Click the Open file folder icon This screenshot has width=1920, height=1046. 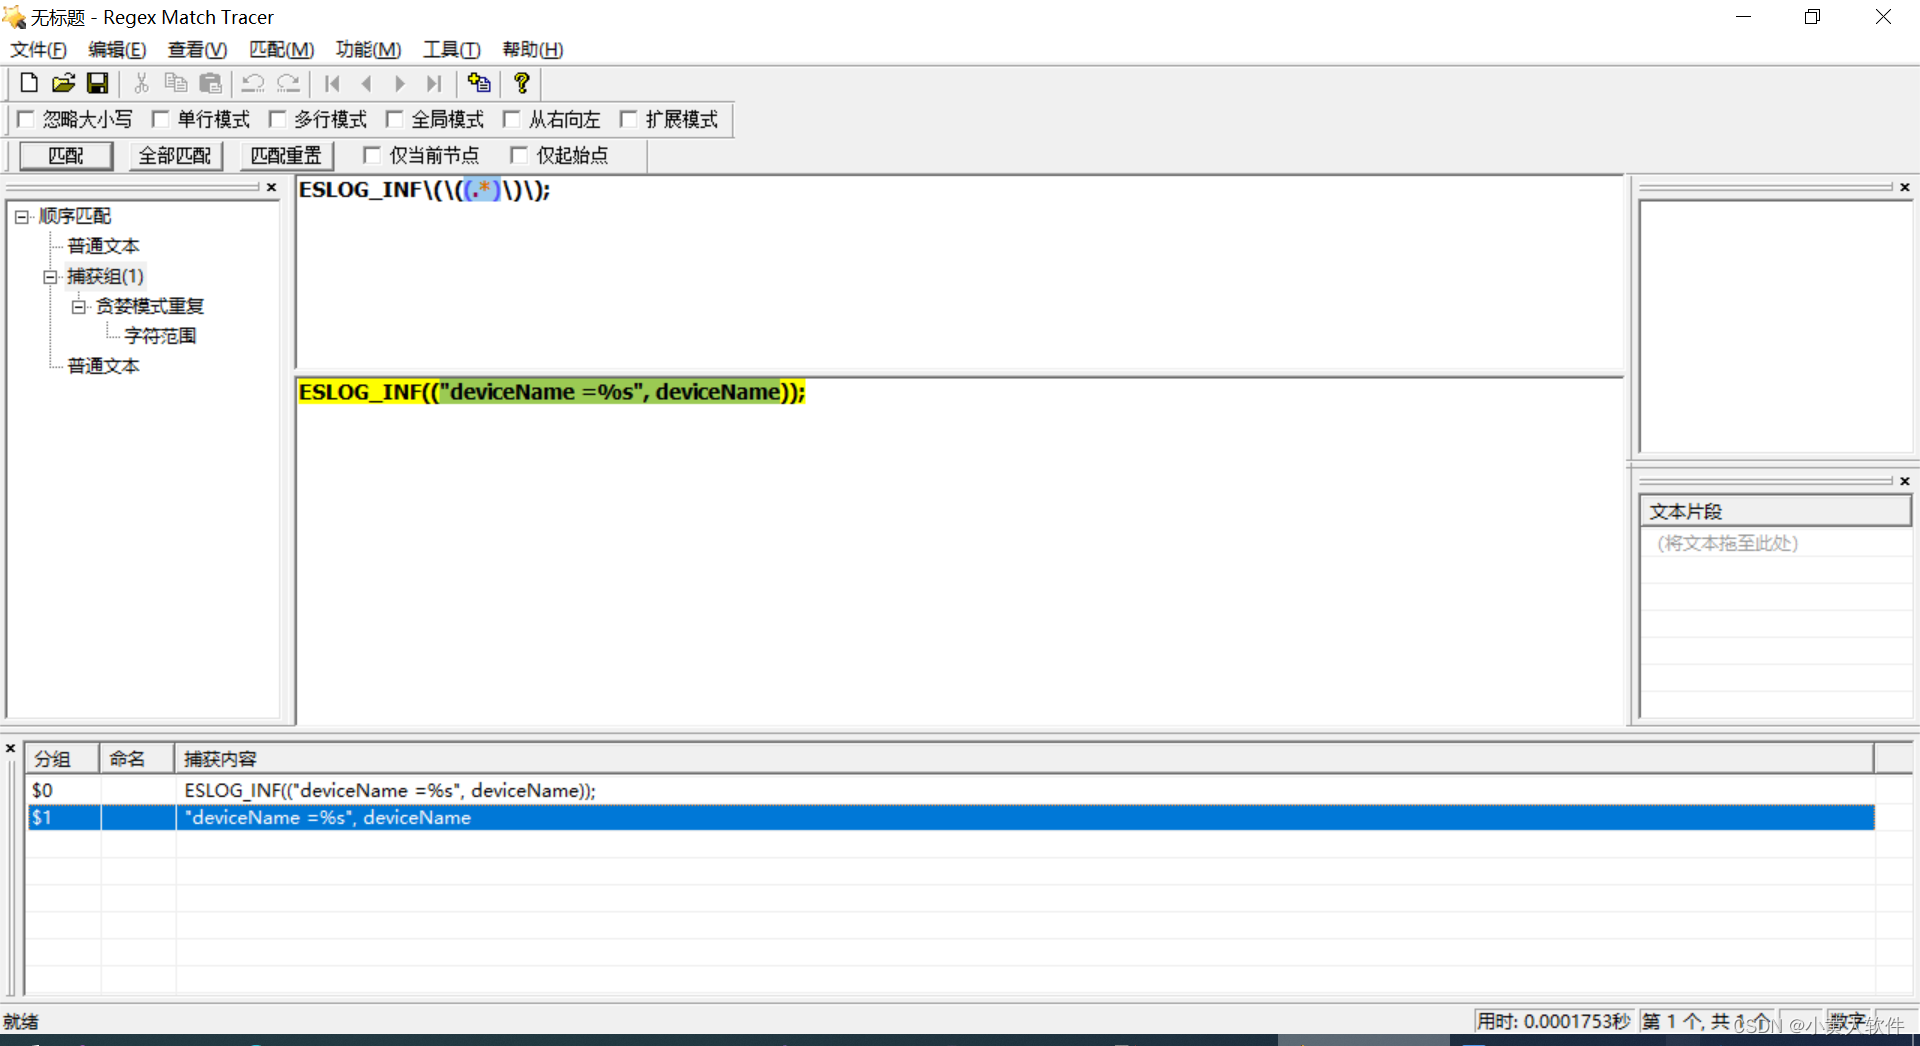pyautogui.click(x=63, y=84)
